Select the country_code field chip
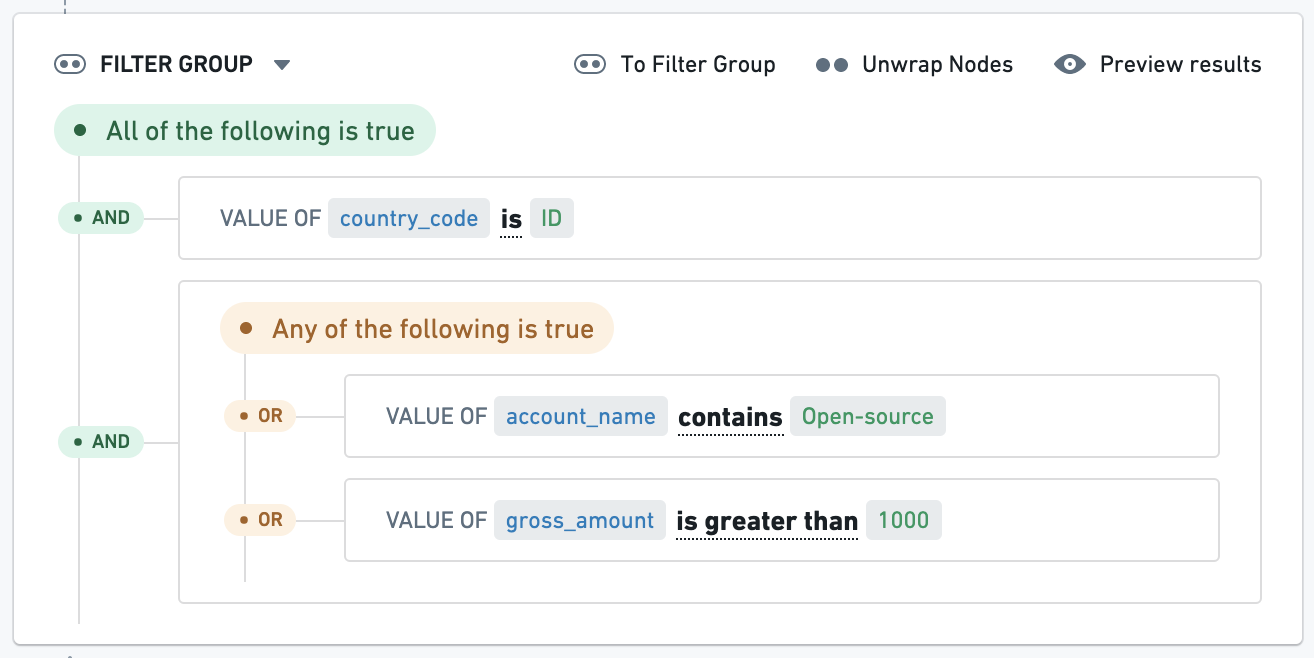This screenshot has width=1314, height=658. coord(409,218)
